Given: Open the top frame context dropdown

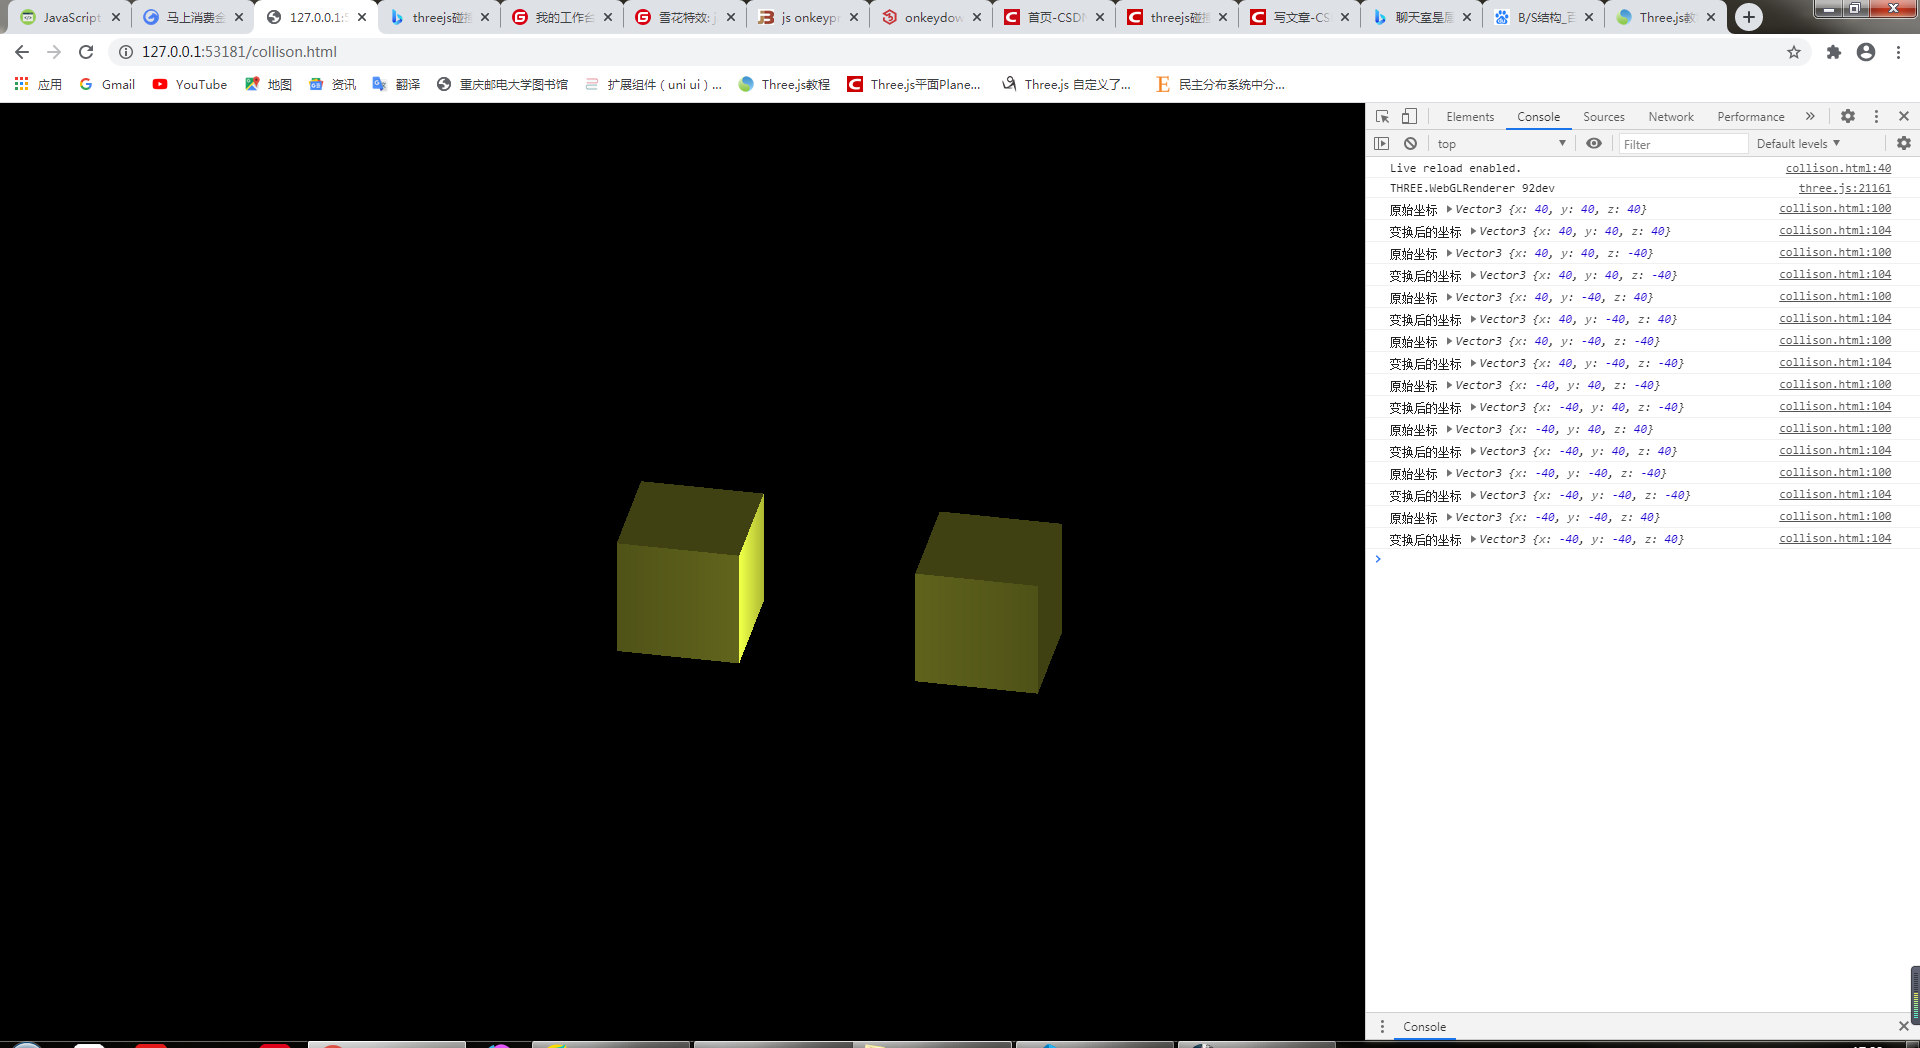Looking at the screenshot, I should coord(1500,143).
